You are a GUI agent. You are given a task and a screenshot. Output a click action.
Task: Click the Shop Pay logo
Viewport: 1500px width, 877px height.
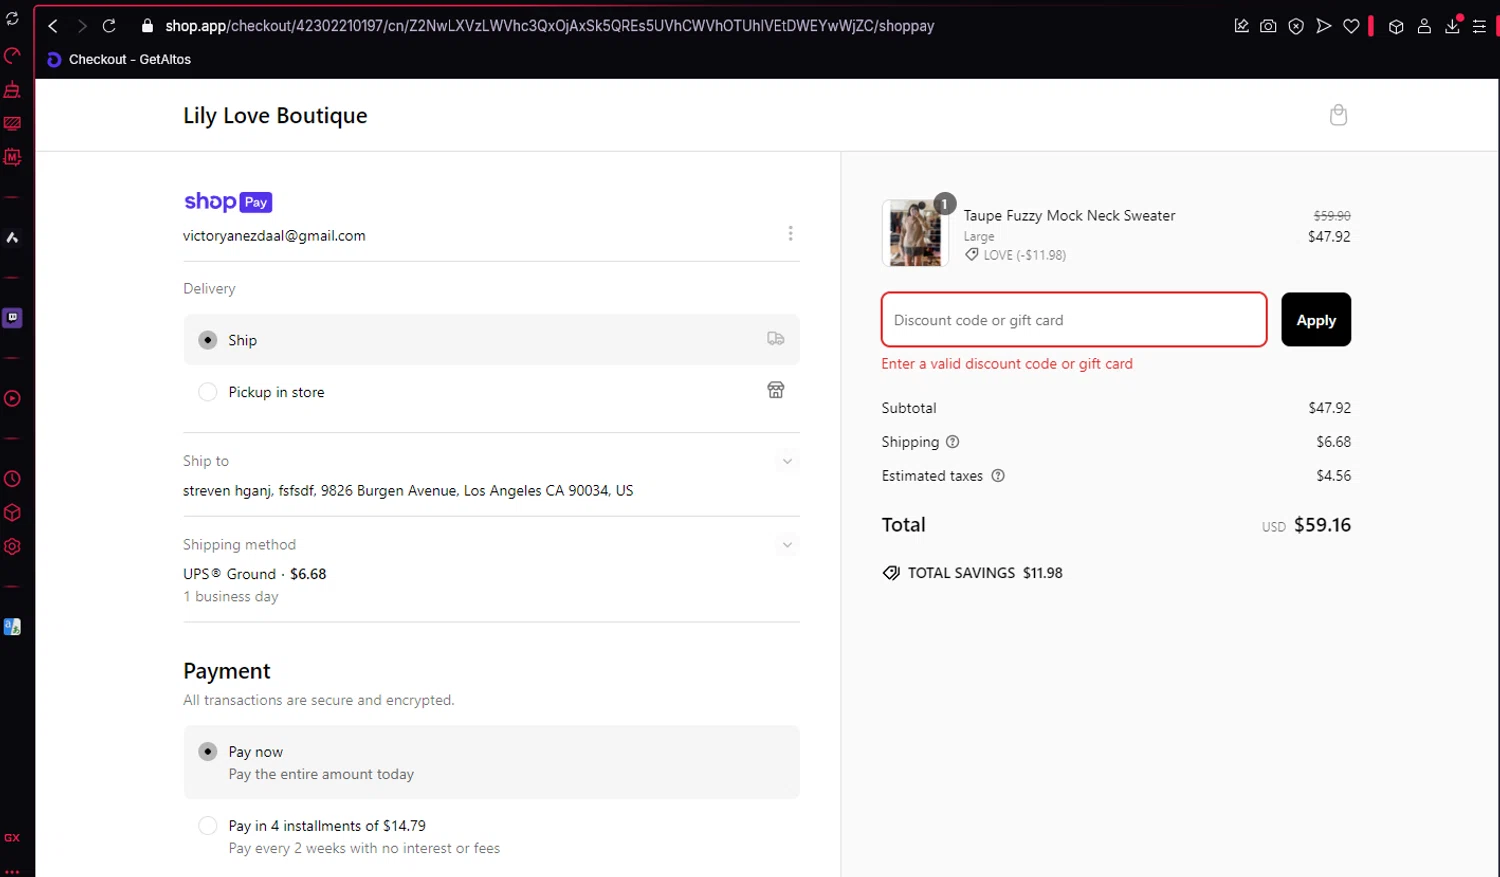(x=228, y=202)
